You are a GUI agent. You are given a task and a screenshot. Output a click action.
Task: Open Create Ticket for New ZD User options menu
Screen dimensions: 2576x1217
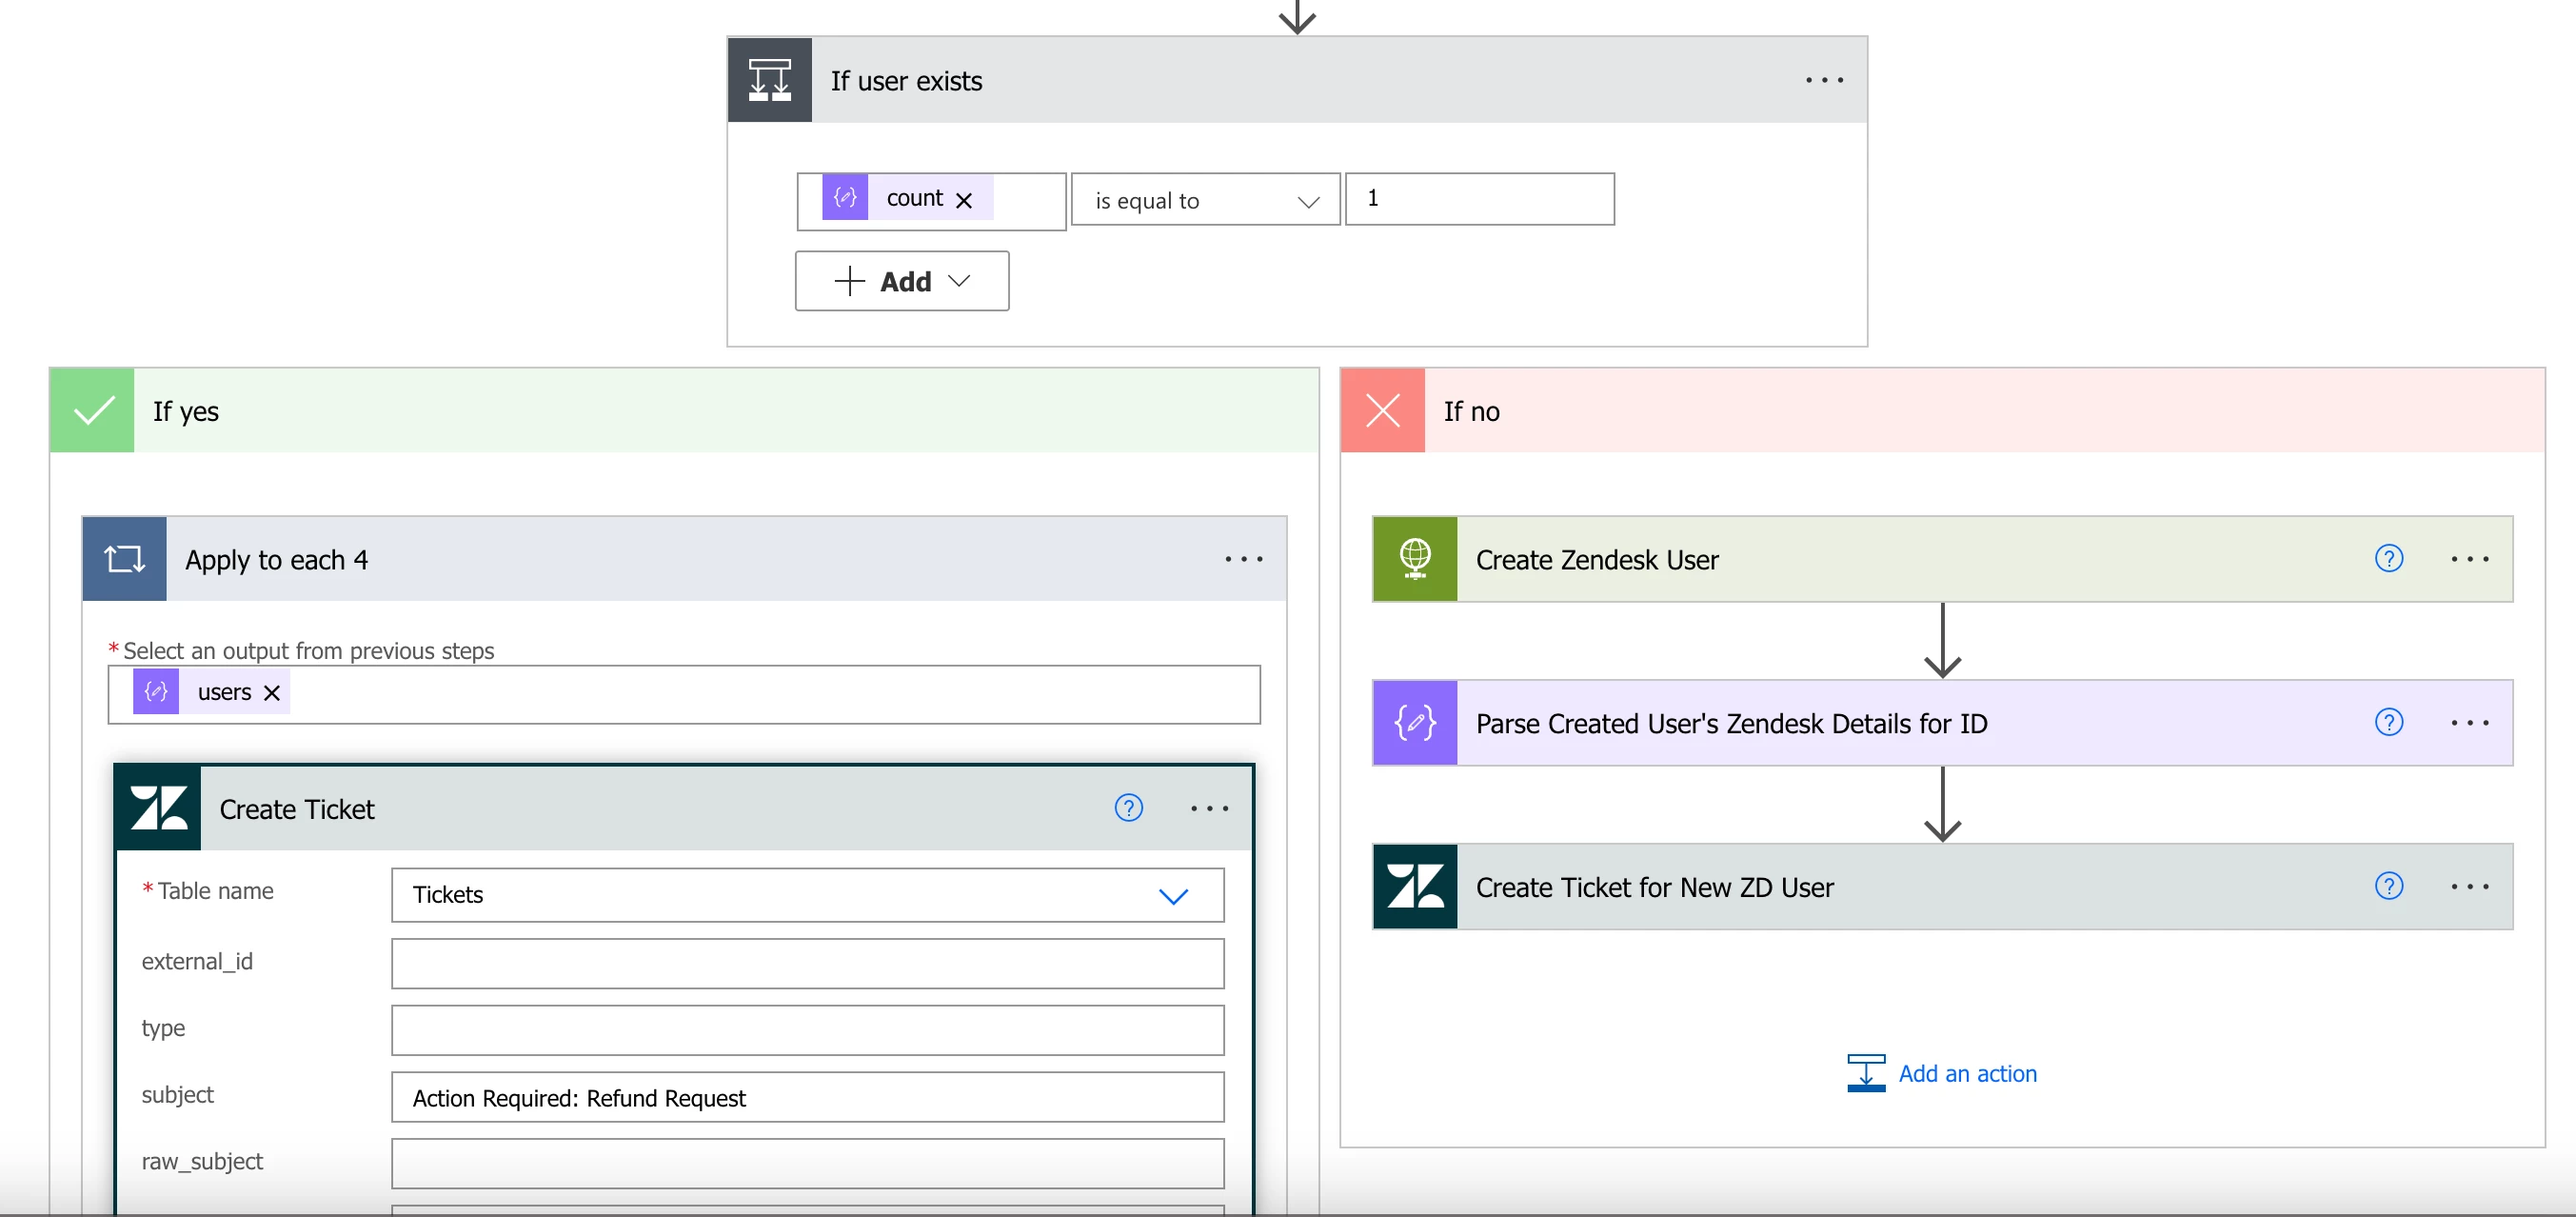pos(2469,887)
